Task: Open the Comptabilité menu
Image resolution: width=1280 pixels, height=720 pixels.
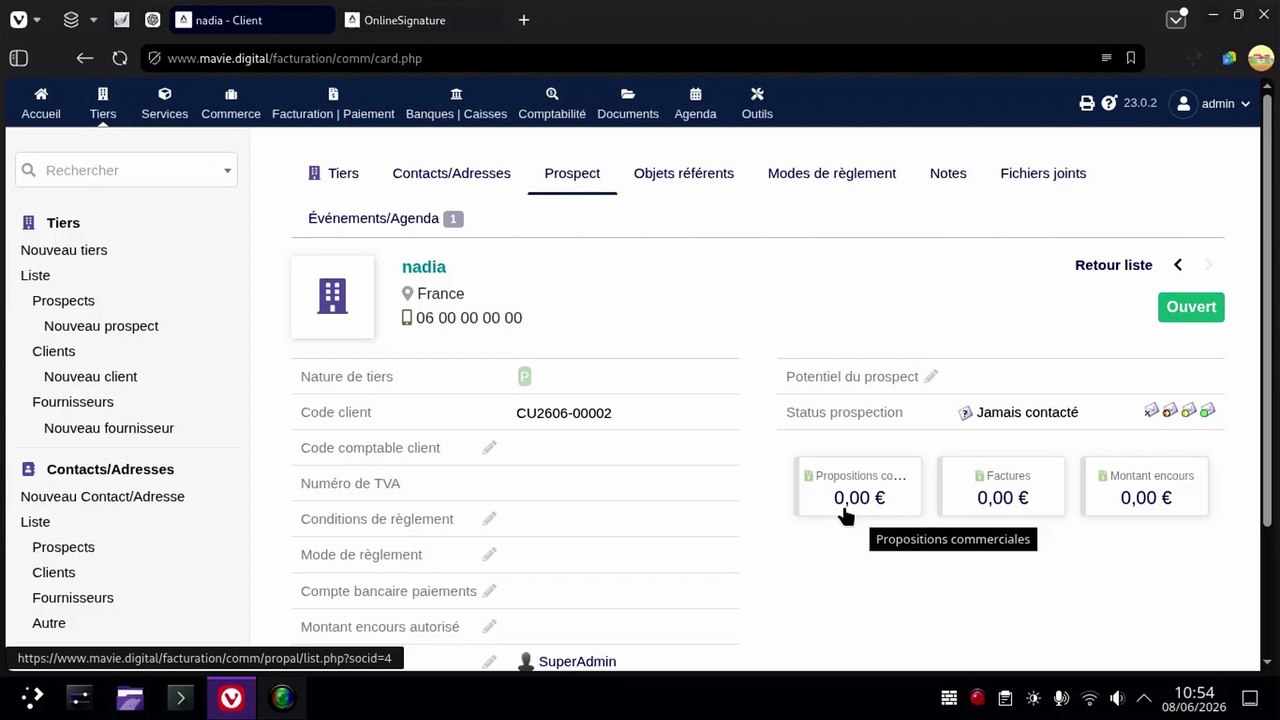Action: (552, 103)
